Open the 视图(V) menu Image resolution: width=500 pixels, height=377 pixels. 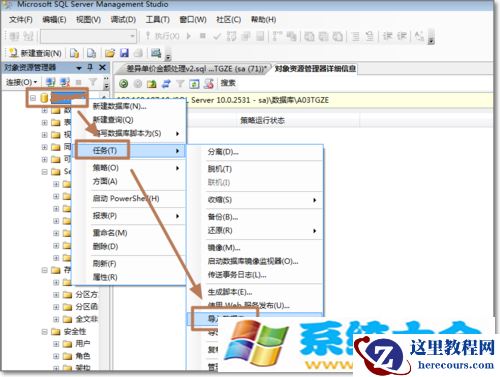coord(88,20)
